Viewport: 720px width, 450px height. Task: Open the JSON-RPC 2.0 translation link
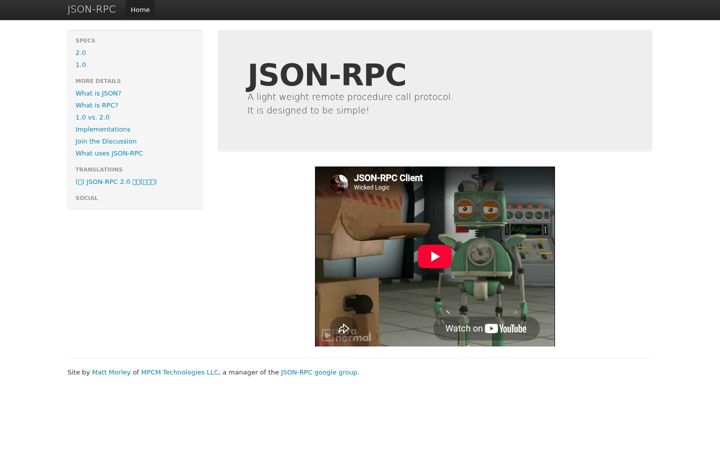click(x=116, y=182)
